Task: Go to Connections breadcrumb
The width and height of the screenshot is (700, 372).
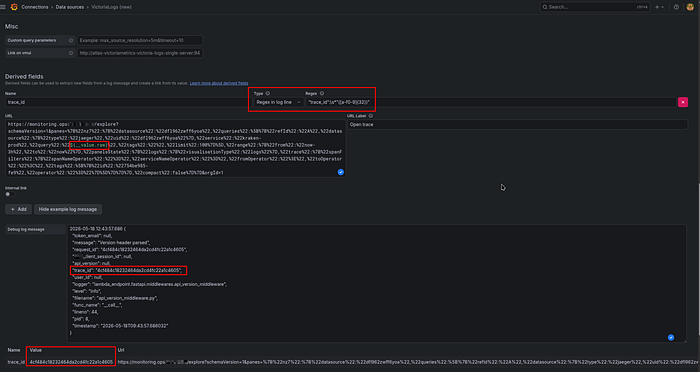Action: [x=35, y=7]
